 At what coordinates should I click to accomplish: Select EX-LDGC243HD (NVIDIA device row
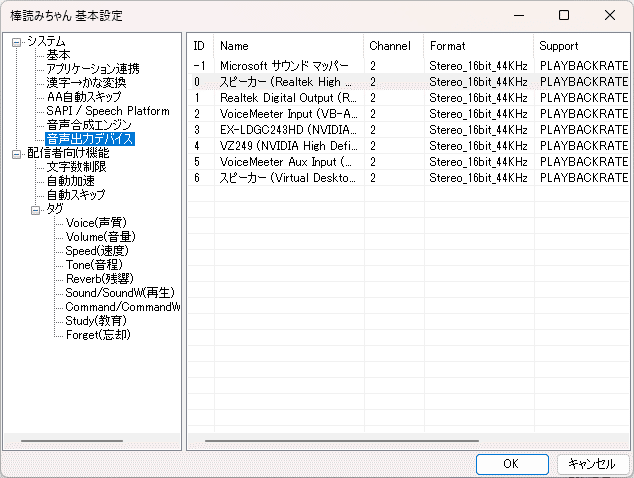[409, 130]
